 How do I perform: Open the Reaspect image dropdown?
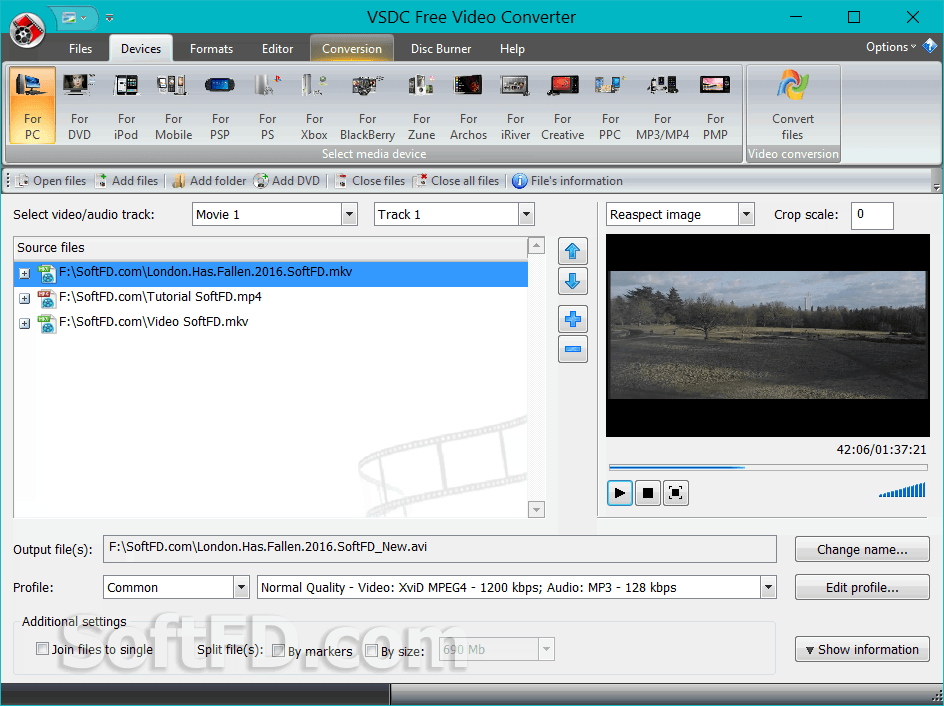(746, 214)
